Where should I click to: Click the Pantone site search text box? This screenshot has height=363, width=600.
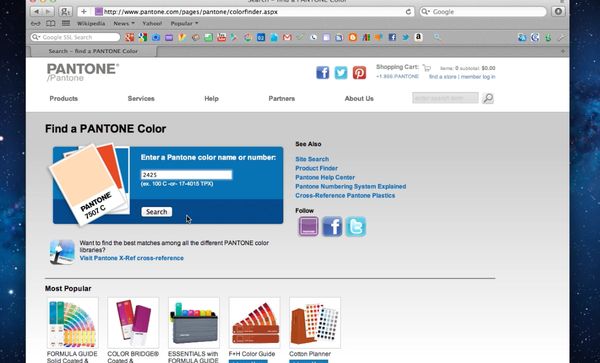pos(445,98)
